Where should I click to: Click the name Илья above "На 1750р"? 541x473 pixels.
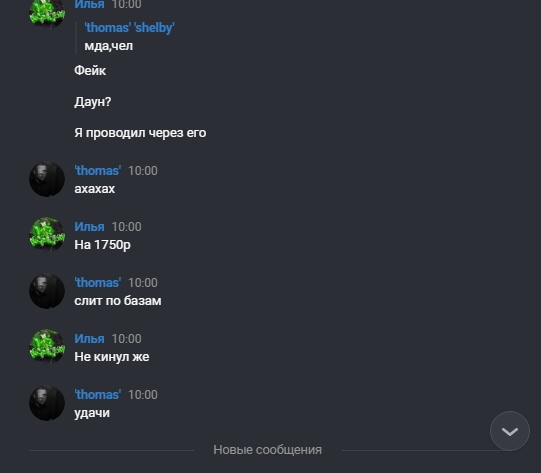pos(89,227)
